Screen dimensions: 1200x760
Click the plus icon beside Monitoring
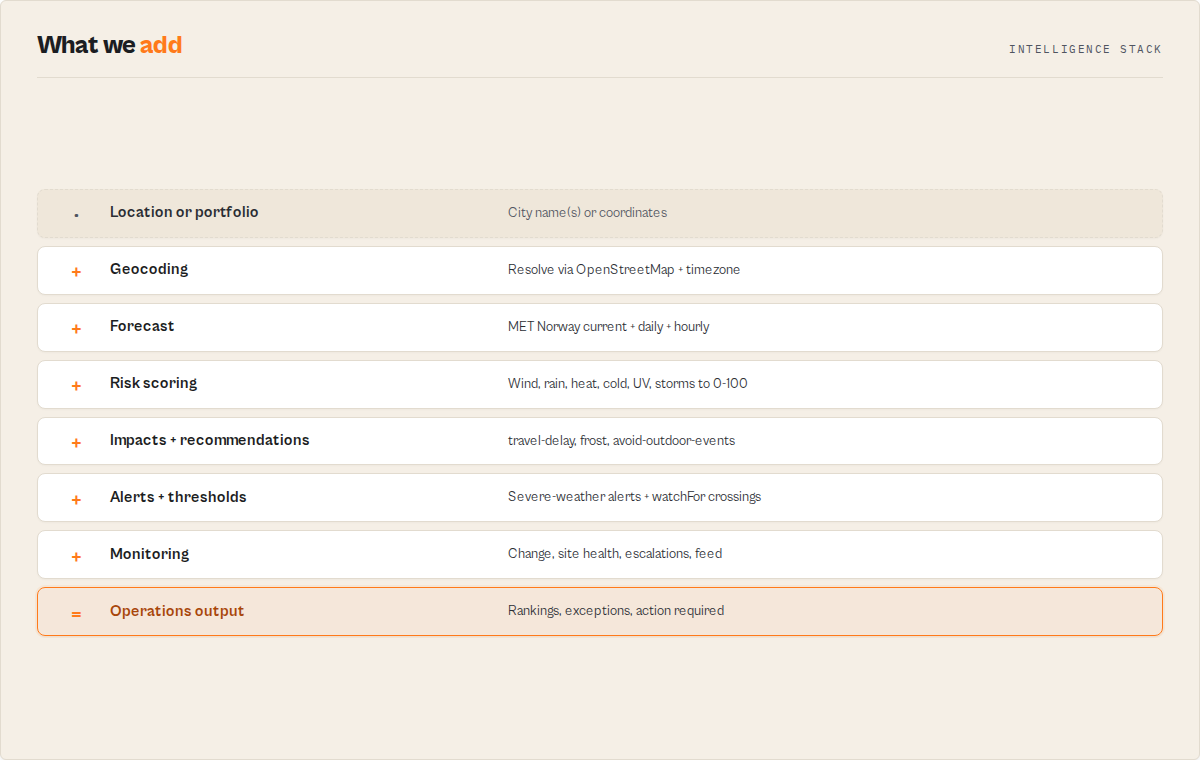coord(76,557)
